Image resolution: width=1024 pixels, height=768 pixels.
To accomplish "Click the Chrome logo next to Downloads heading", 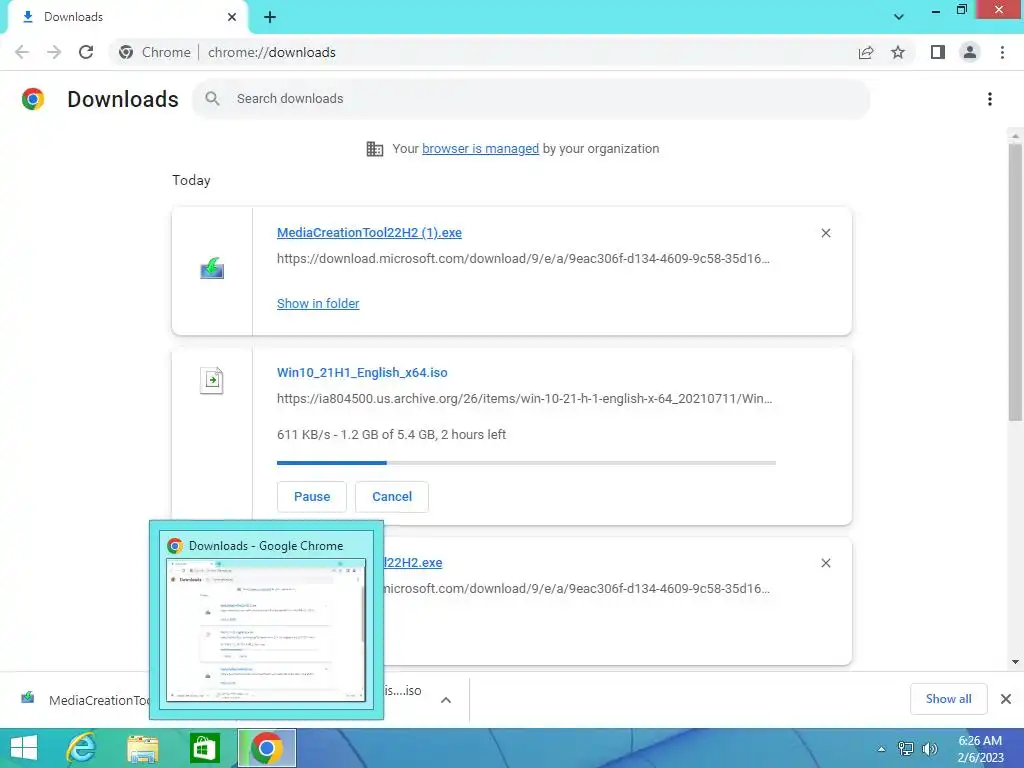I will click(x=33, y=99).
